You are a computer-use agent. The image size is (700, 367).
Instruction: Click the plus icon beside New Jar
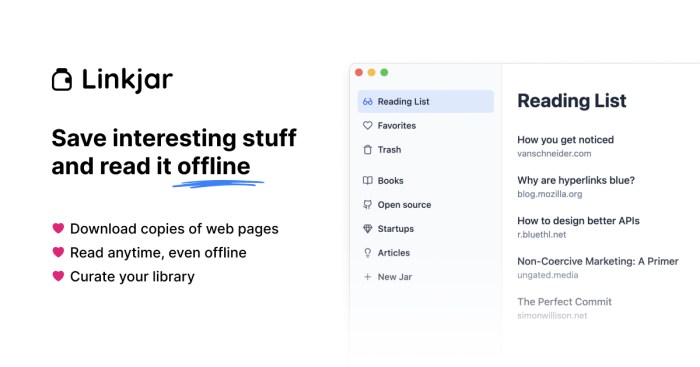(367, 277)
